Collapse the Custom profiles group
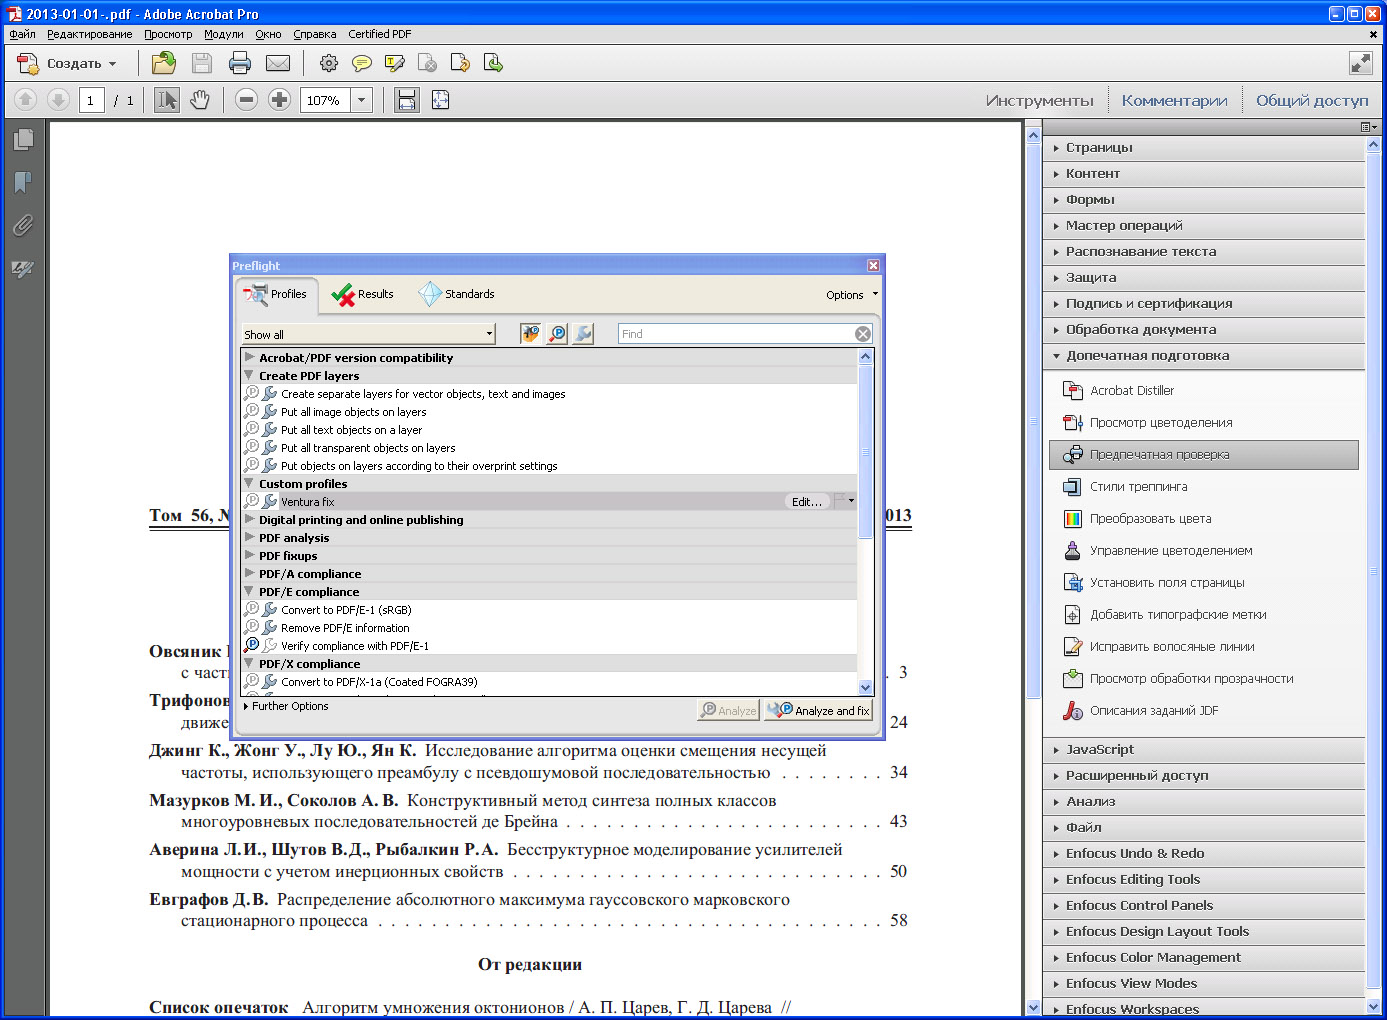The image size is (1387, 1020). (250, 483)
